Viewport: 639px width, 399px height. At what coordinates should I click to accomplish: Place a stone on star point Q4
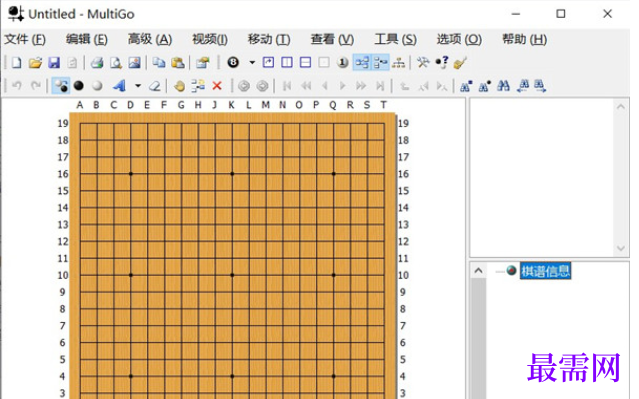(333, 376)
